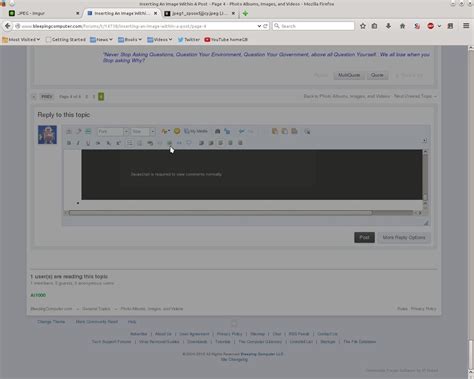Expand the News bookmarks folder

coord(101,40)
